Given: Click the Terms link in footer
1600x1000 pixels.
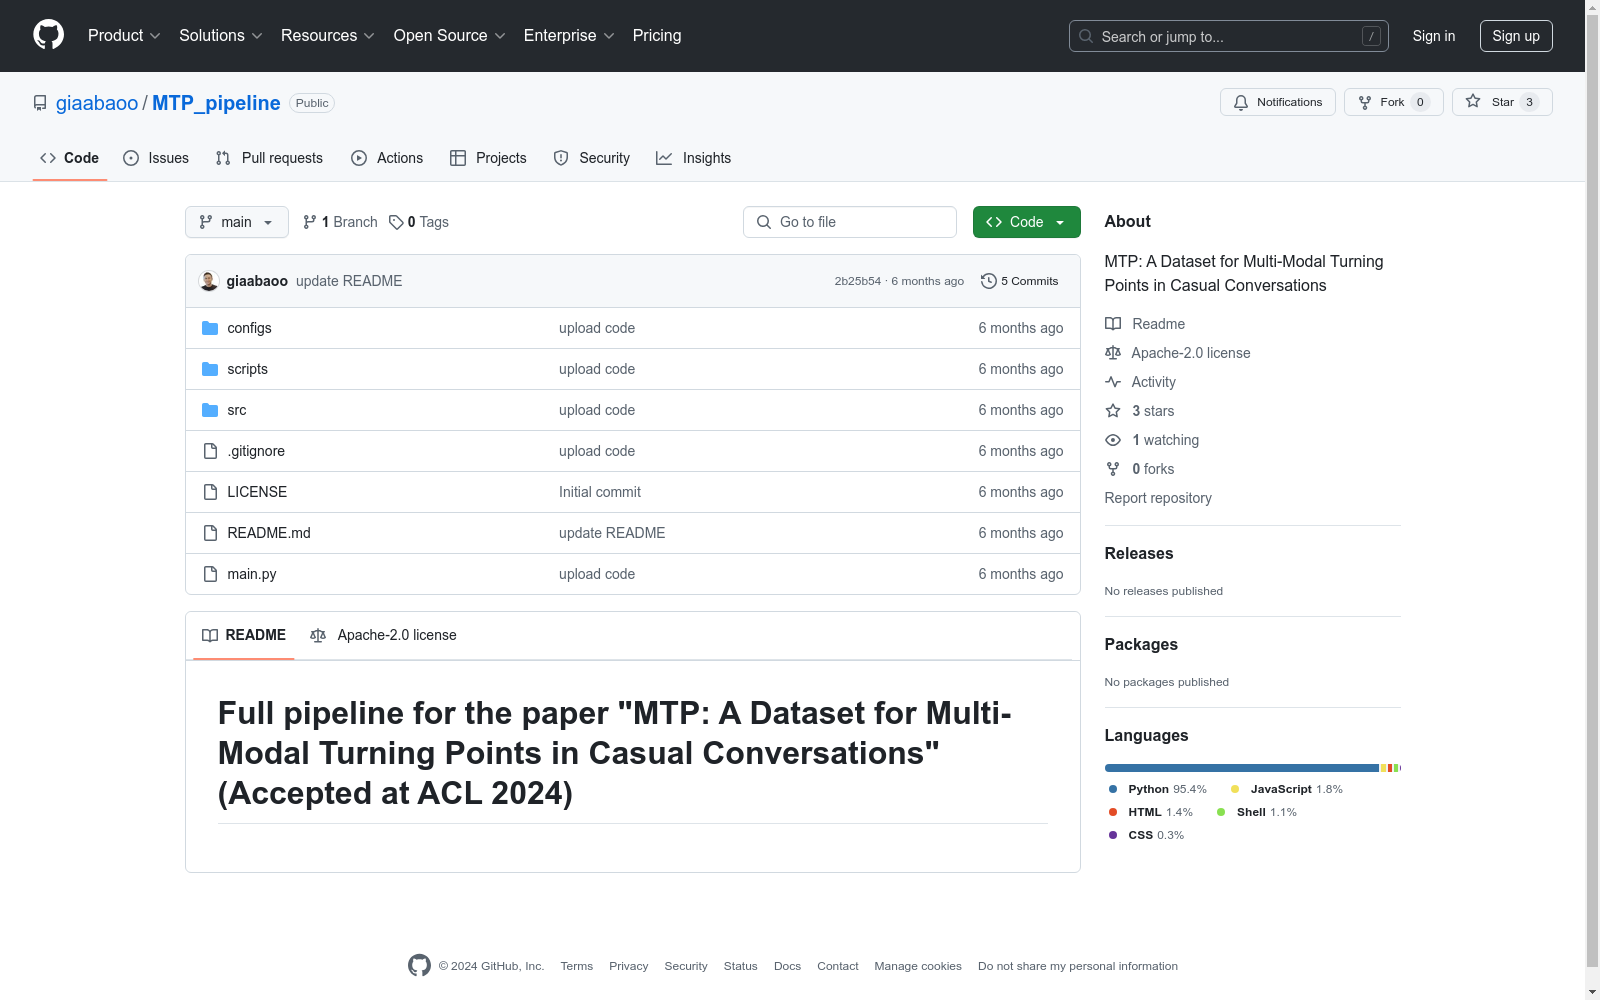Looking at the screenshot, I should point(577,966).
